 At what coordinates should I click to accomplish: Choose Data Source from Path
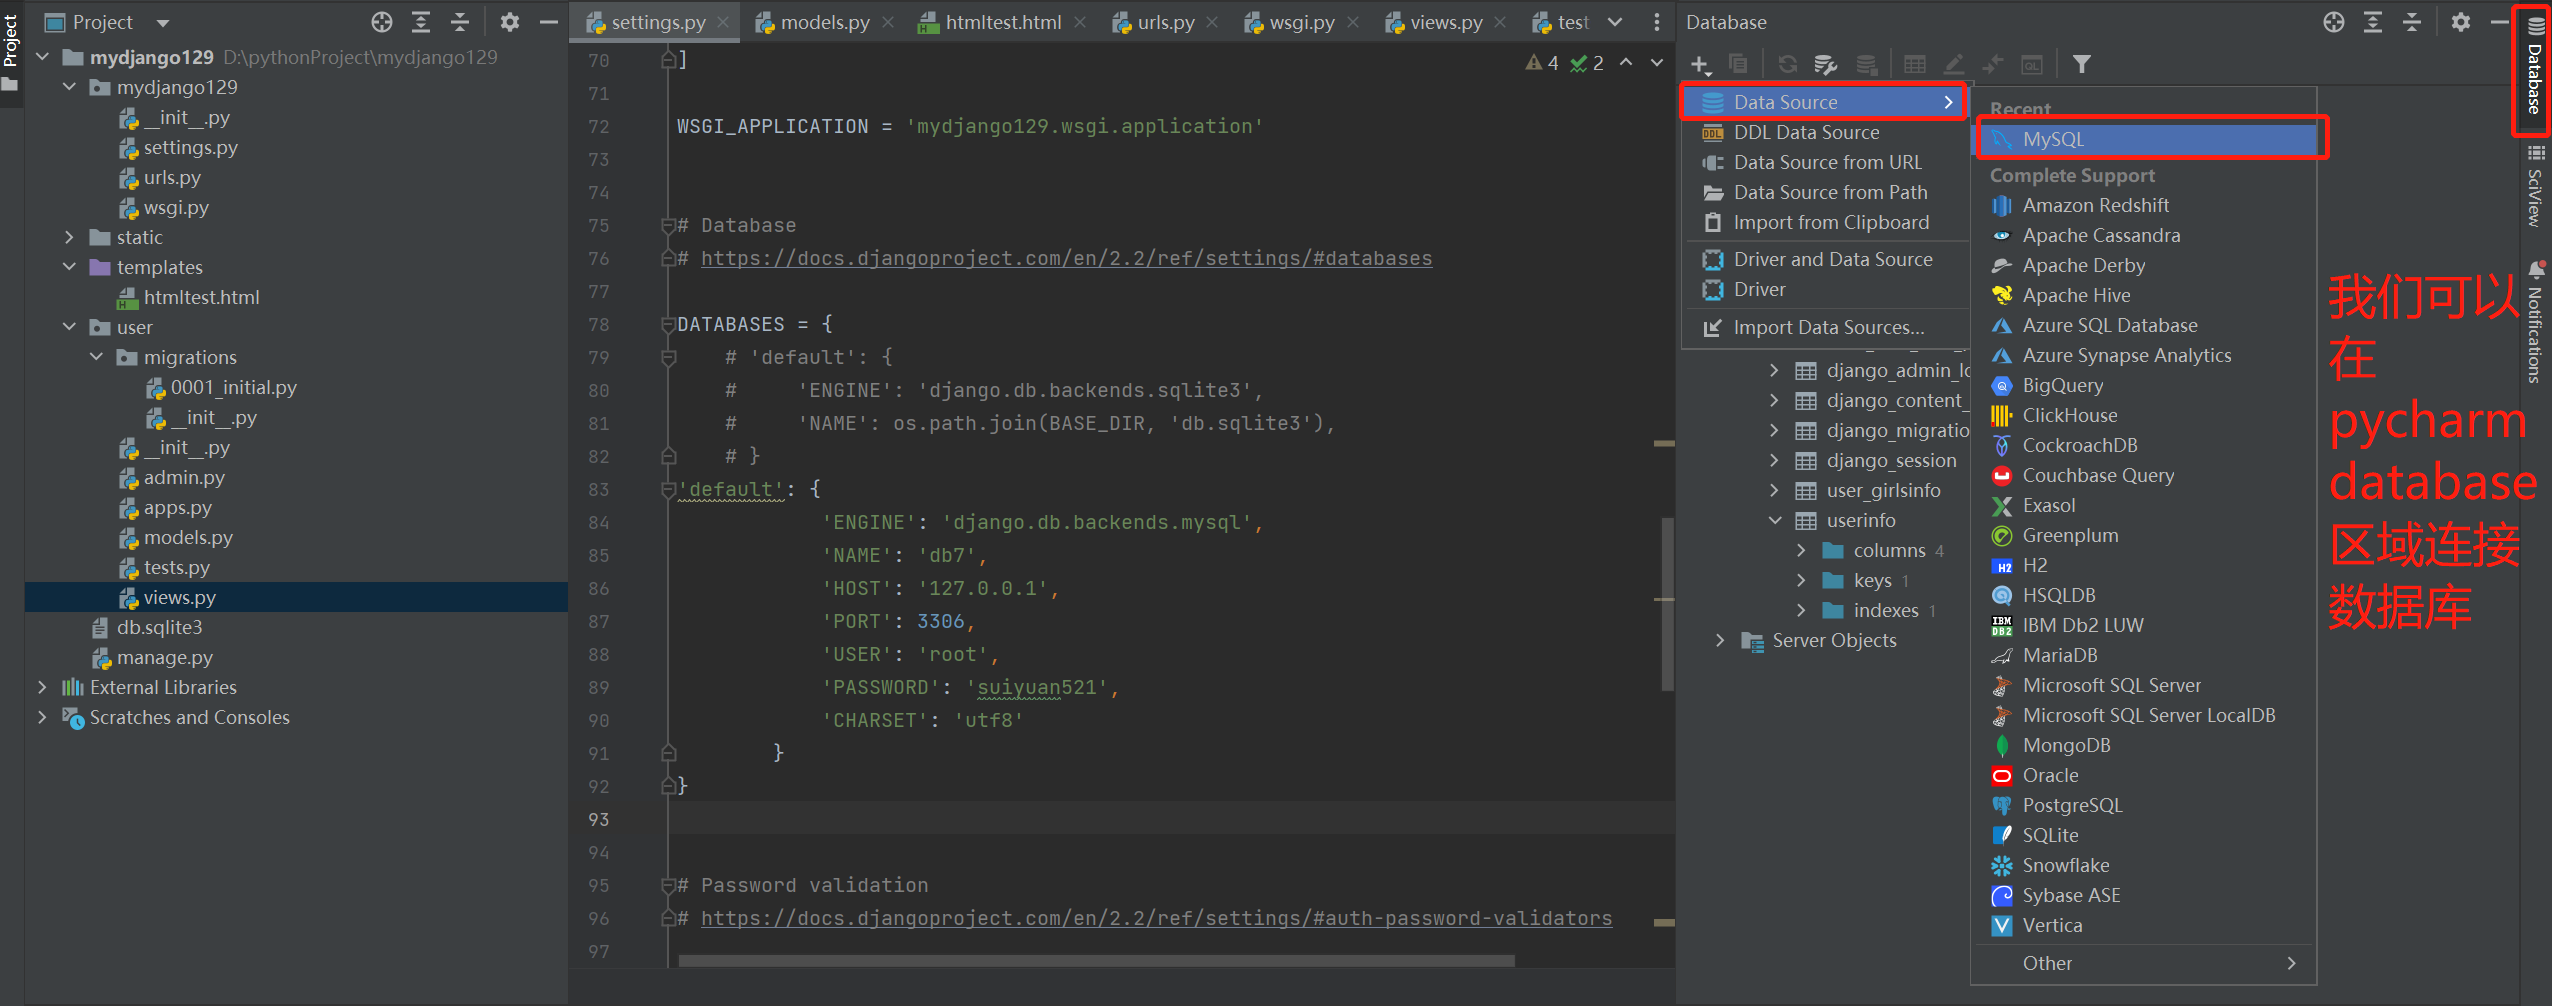click(1827, 192)
